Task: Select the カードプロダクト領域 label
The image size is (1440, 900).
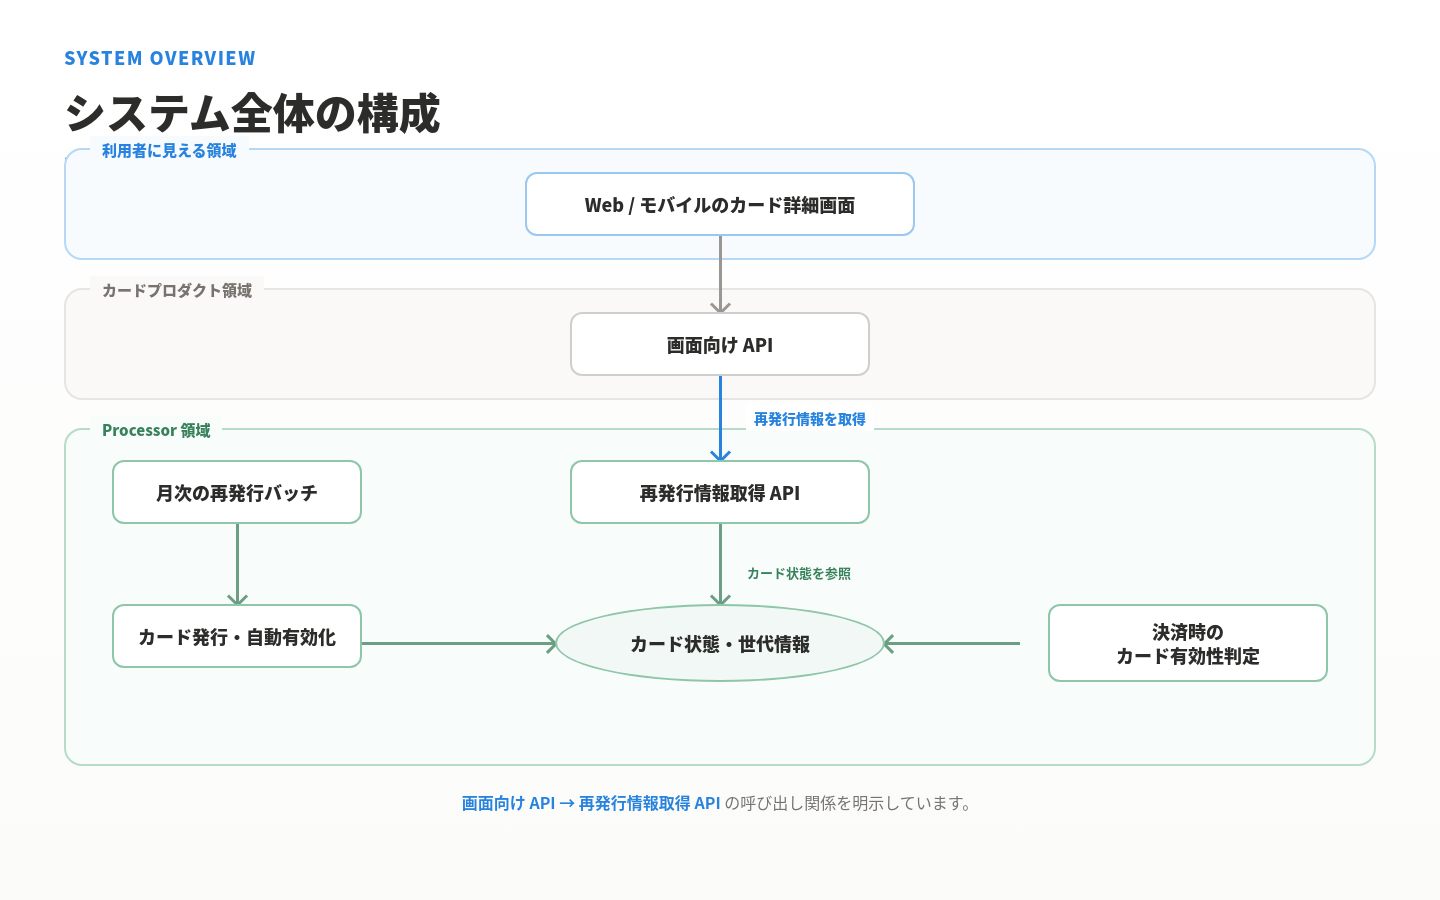Action: click(177, 290)
